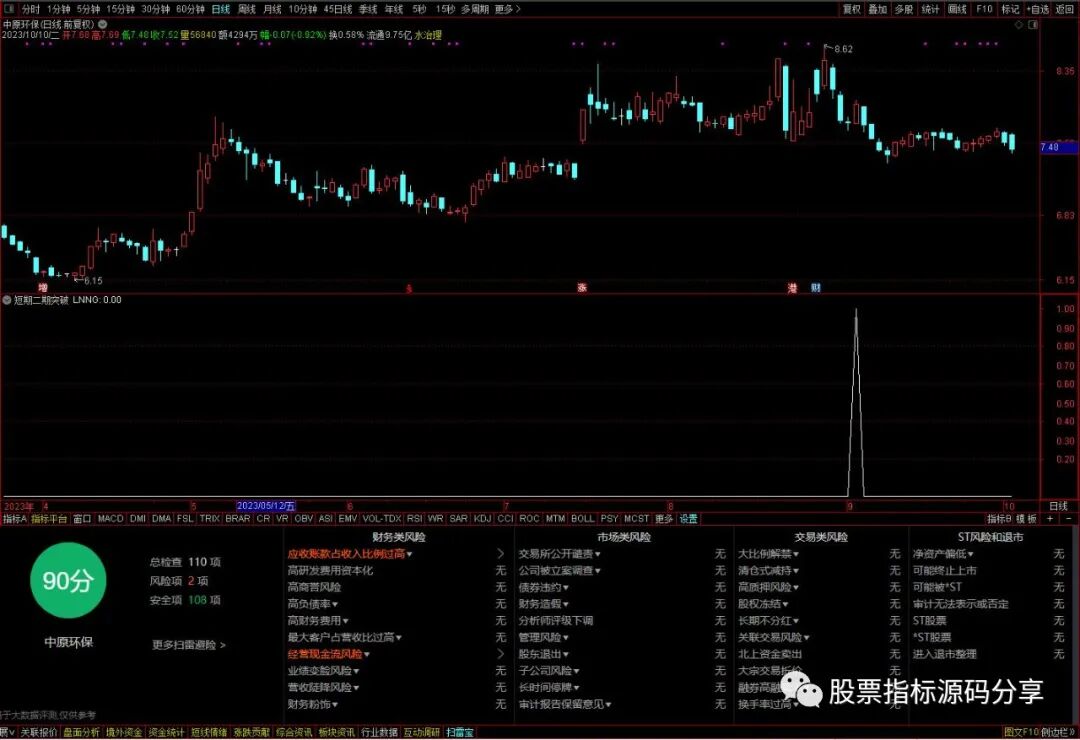Switch to 30分钟 chart period
The width and height of the screenshot is (1080, 740).
click(x=155, y=9)
